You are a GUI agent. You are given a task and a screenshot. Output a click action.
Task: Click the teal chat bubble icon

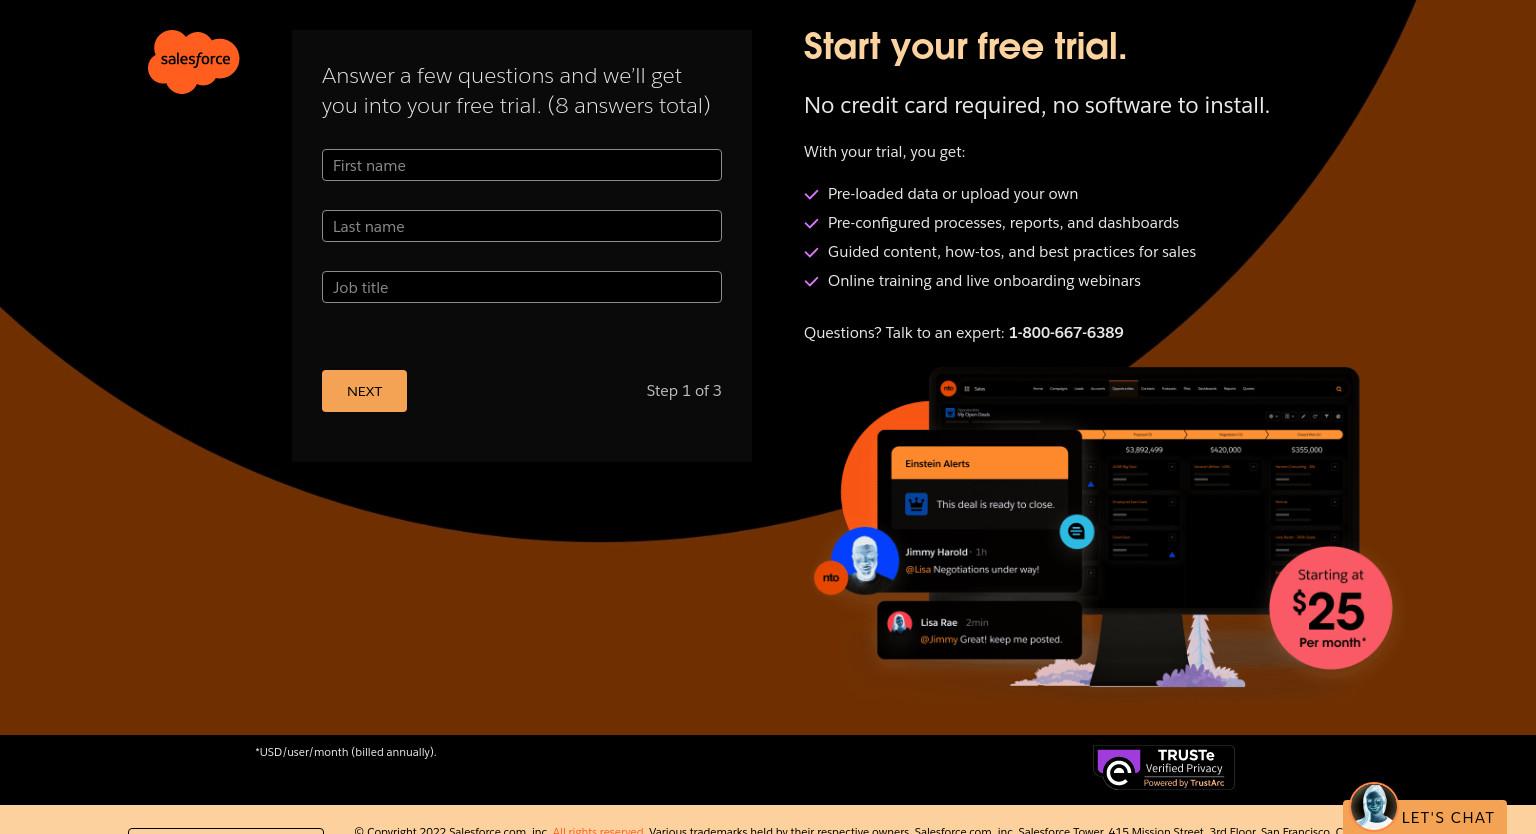(1077, 532)
